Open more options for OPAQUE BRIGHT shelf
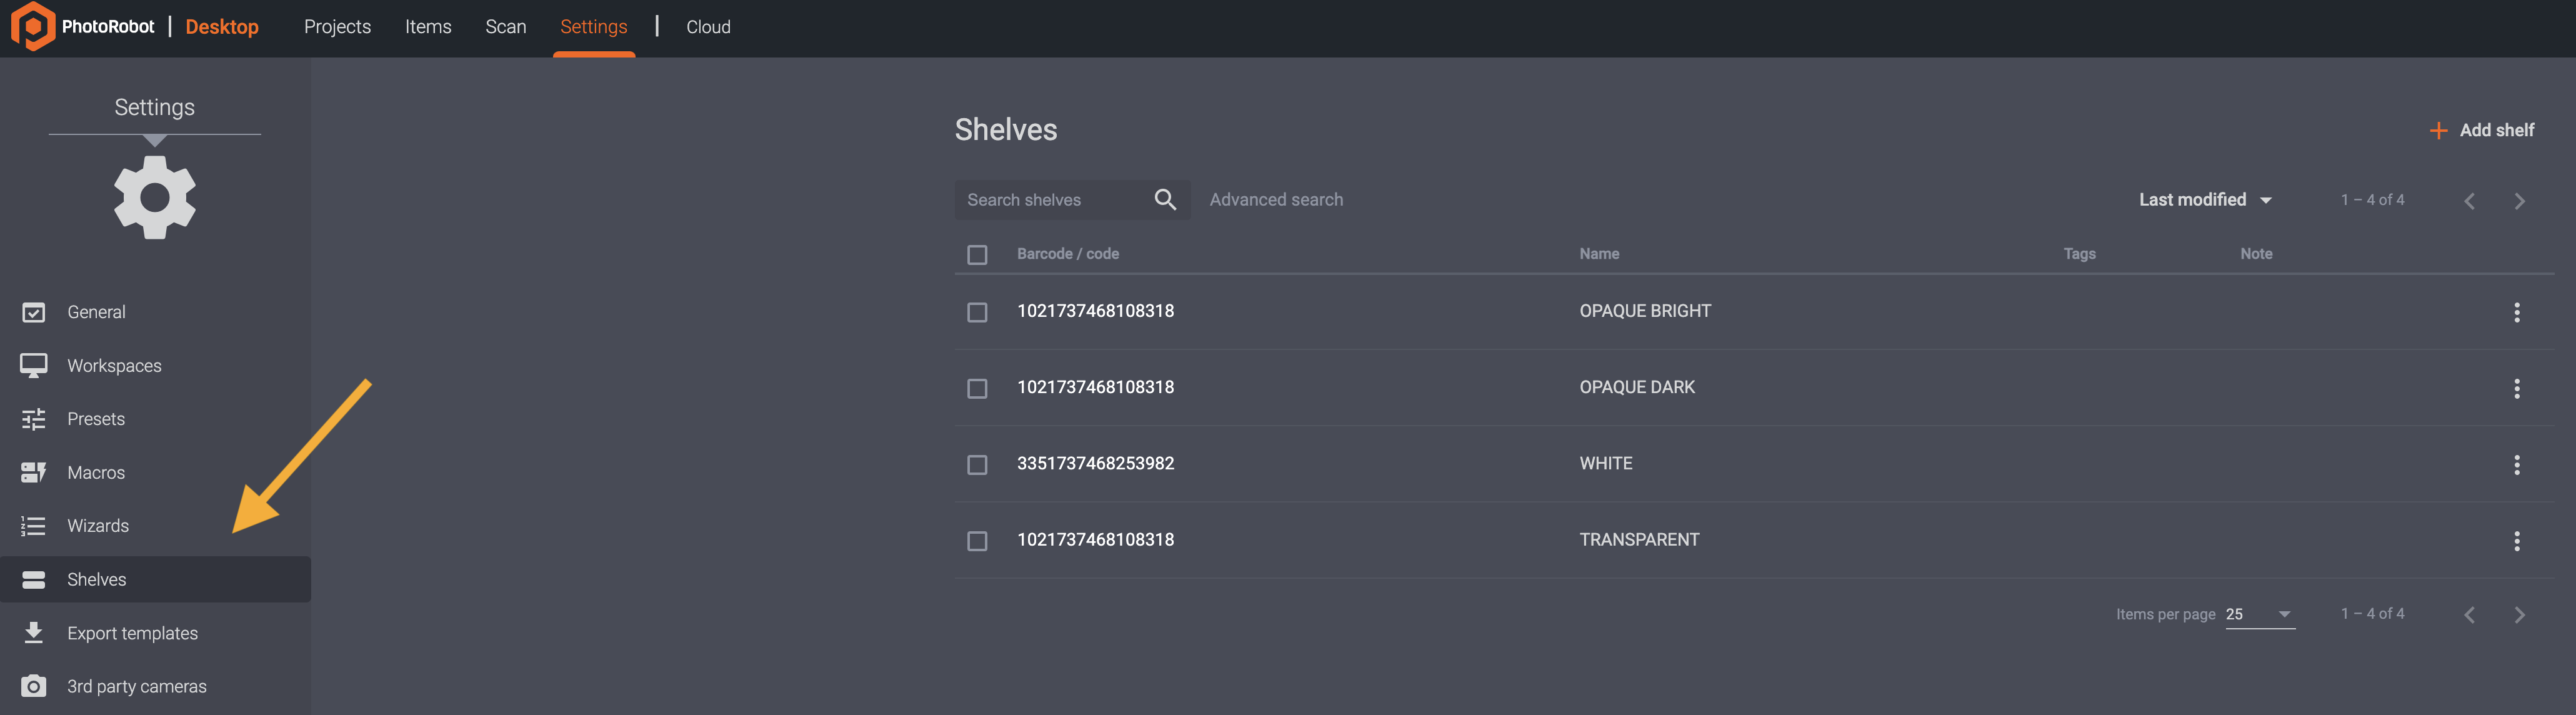The image size is (2576, 715). (2516, 312)
